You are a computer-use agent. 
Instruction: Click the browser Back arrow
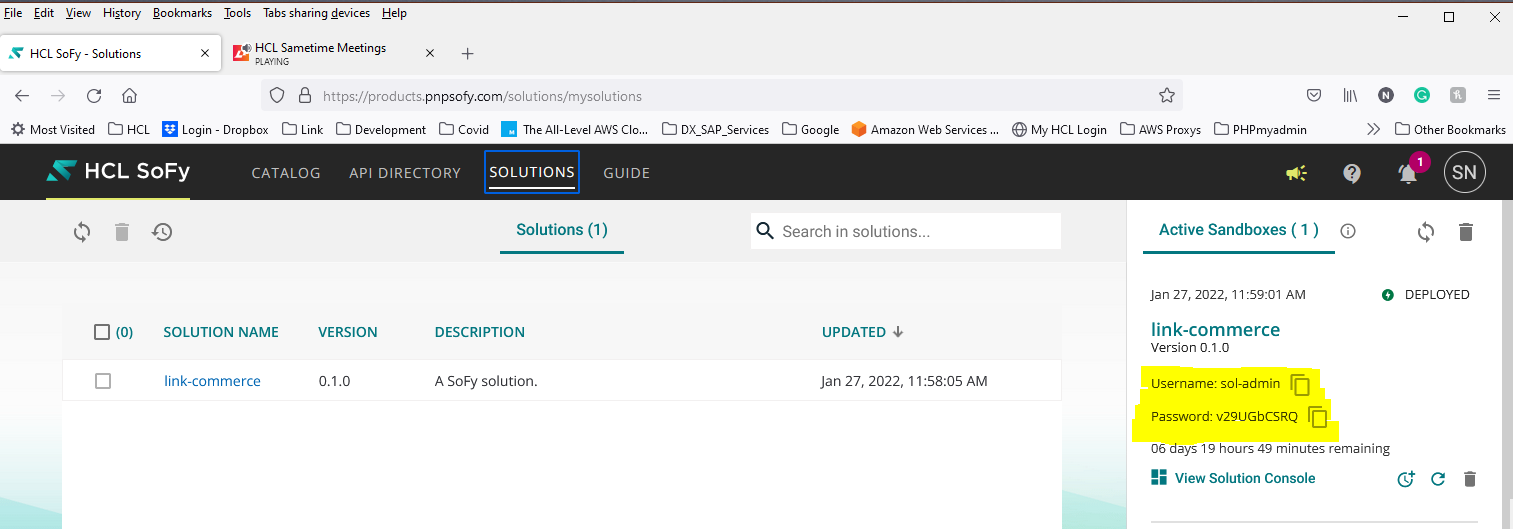pyautogui.click(x=22, y=96)
